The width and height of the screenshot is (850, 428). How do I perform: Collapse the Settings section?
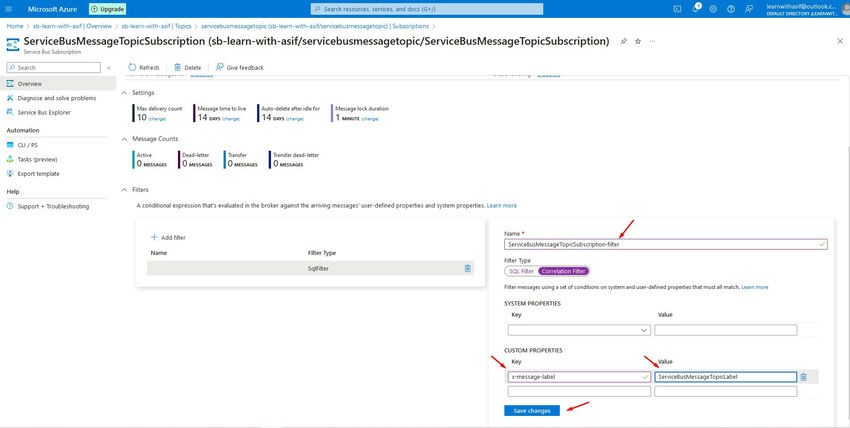click(124, 93)
